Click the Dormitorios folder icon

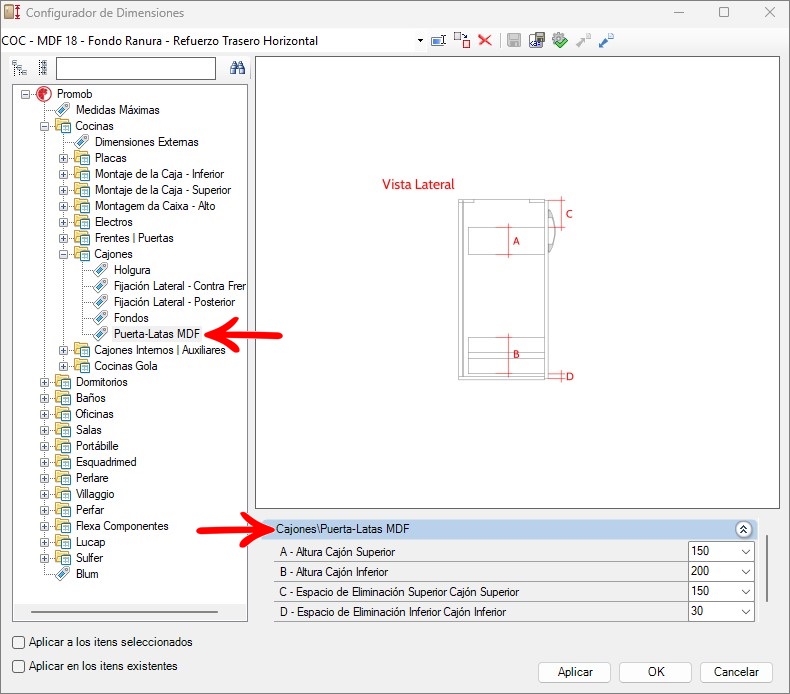[x=63, y=382]
